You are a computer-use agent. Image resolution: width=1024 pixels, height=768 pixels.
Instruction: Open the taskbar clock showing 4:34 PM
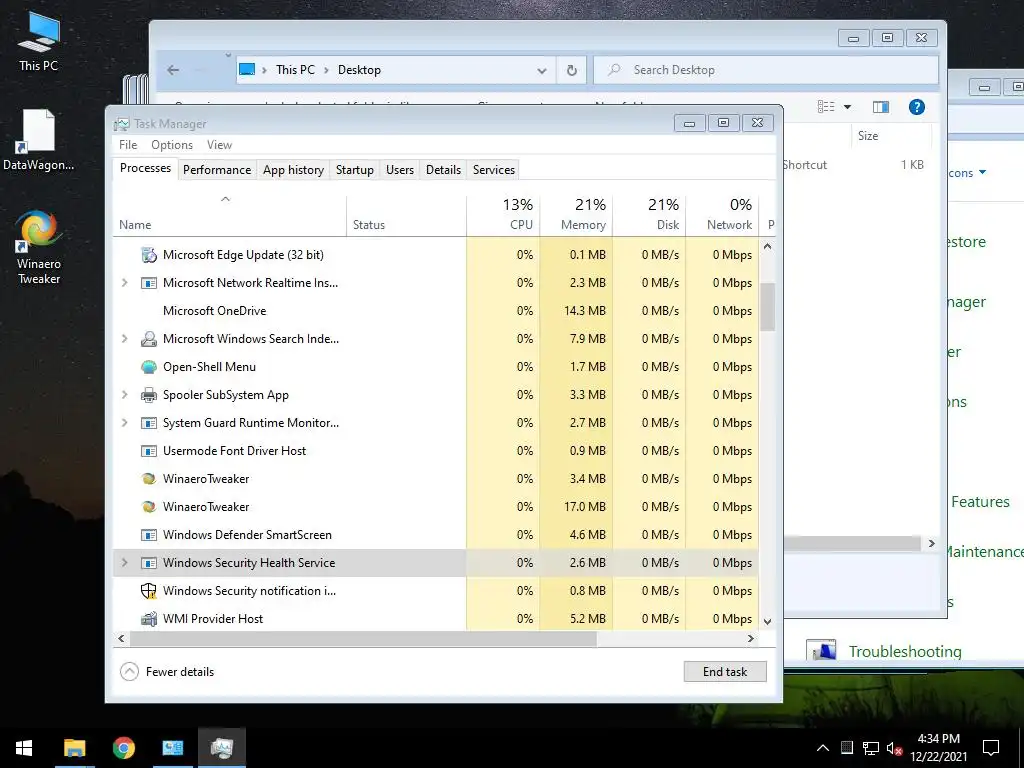coord(938,748)
